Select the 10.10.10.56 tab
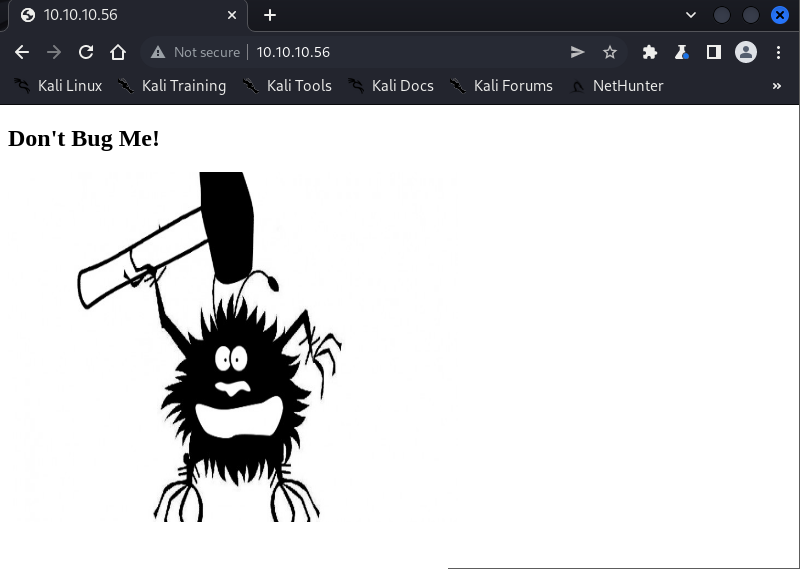 coord(110,15)
